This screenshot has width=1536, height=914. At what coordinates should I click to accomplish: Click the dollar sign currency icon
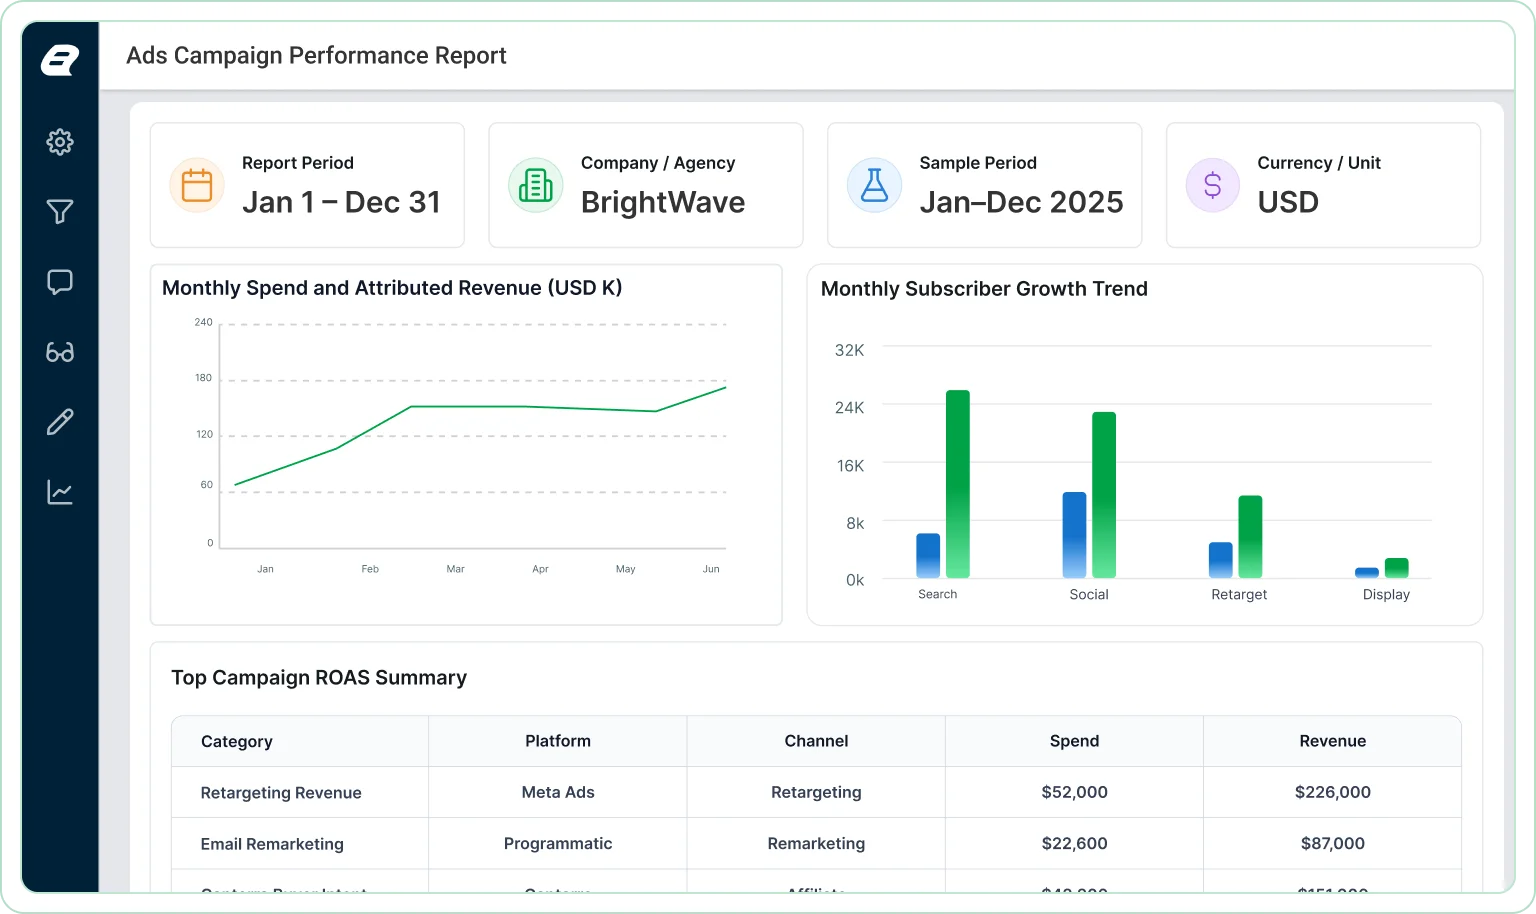click(1213, 185)
